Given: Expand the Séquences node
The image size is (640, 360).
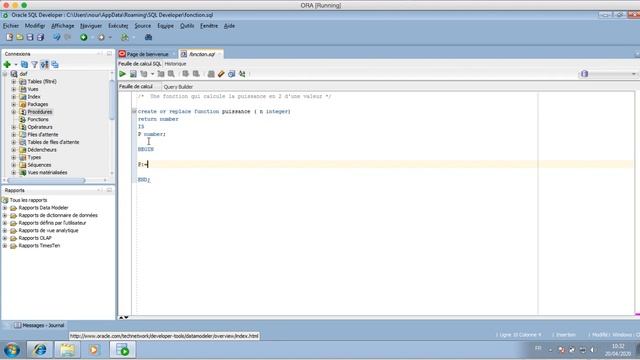Looking at the screenshot, I should point(14,165).
